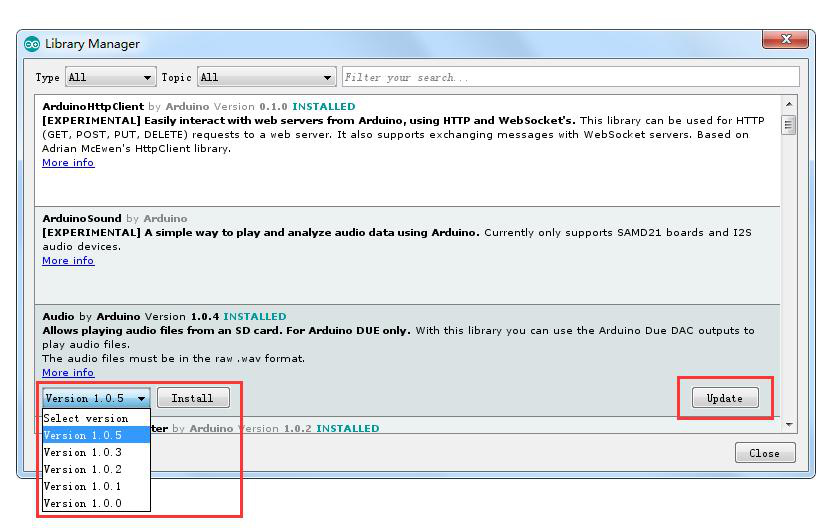Pick Version 1.0.2 from the list
Screen dimensions: 836x528
click(96, 469)
